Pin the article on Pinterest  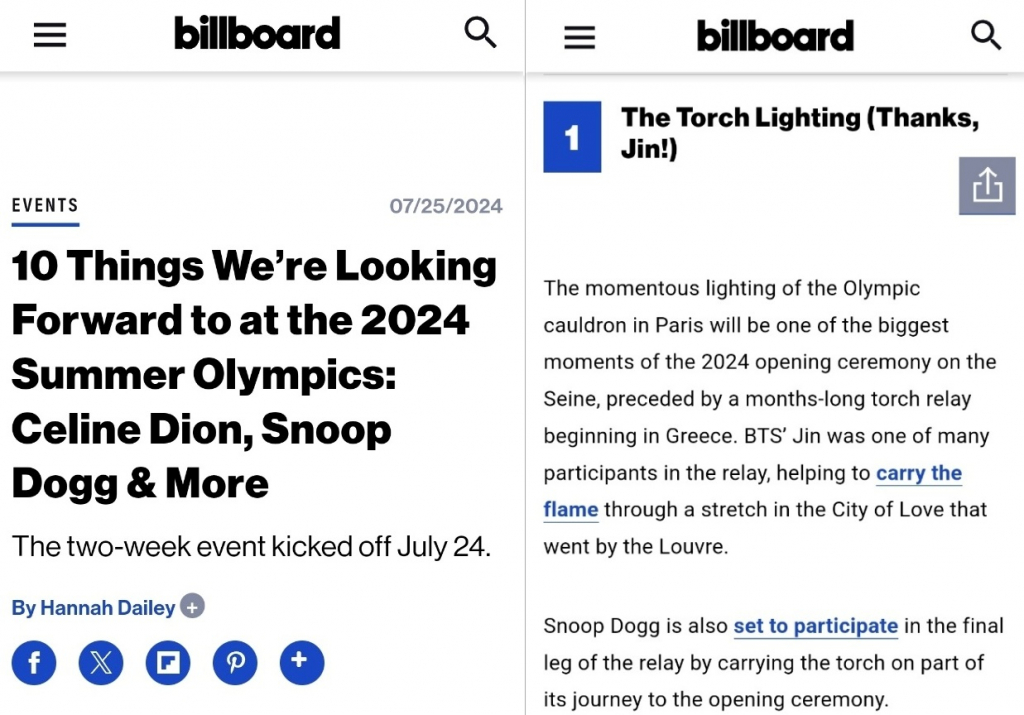235,663
